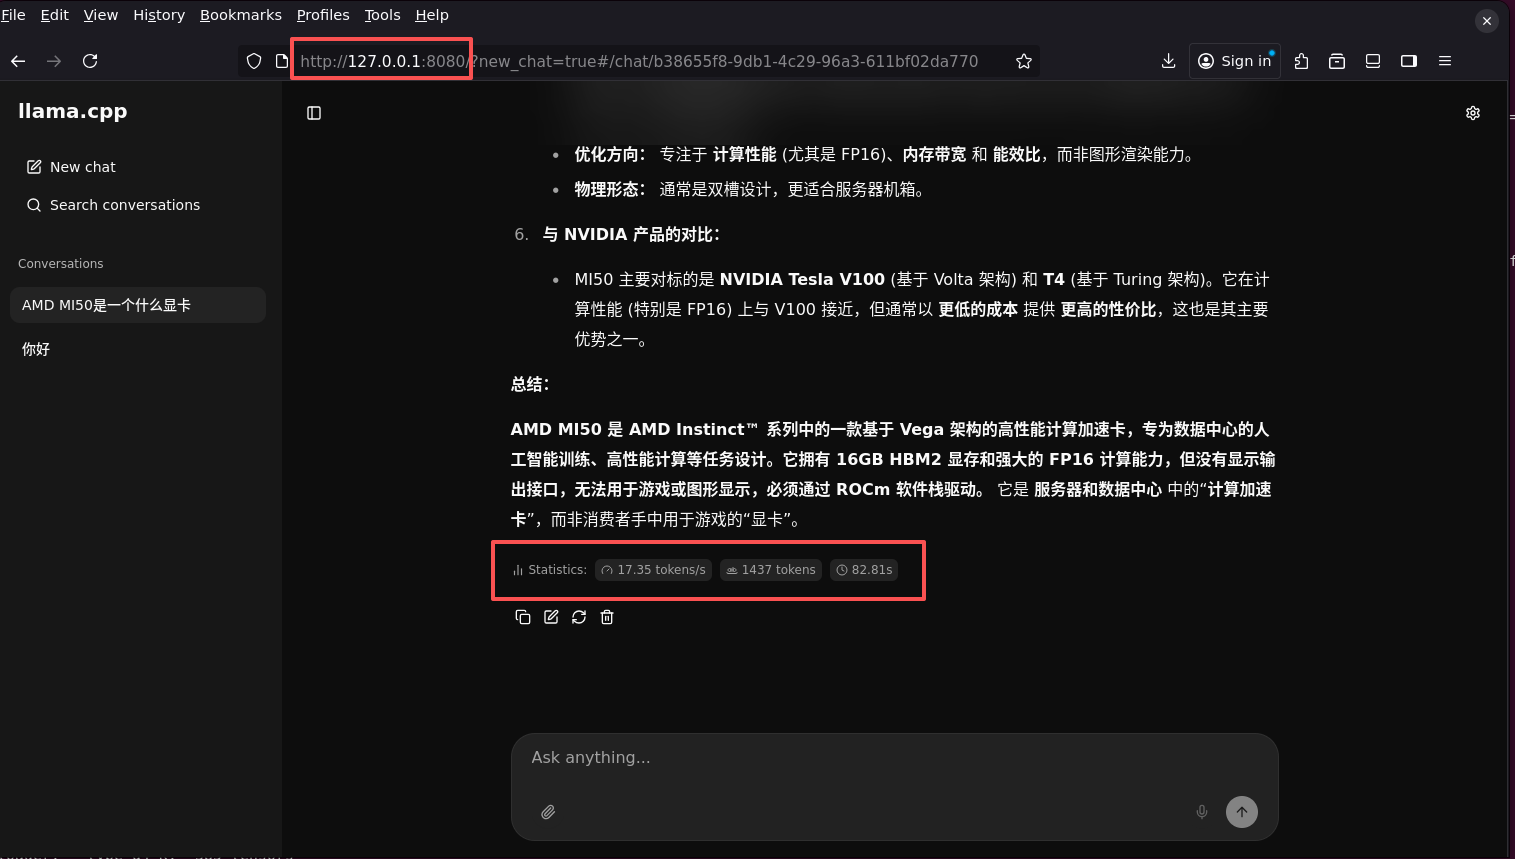The image size is (1515, 859).
Task: Copy the assistant's response message
Action: 523,617
